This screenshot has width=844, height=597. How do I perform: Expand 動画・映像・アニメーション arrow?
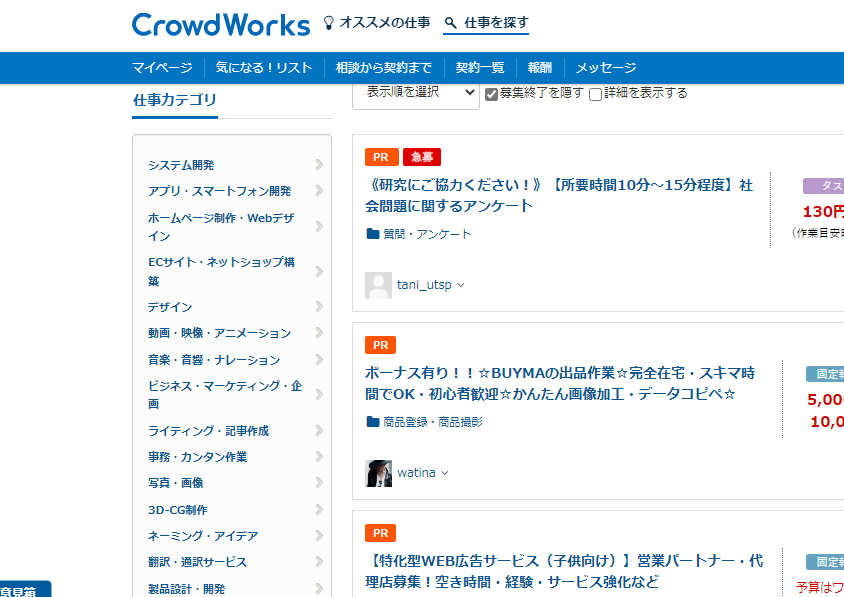[319, 333]
